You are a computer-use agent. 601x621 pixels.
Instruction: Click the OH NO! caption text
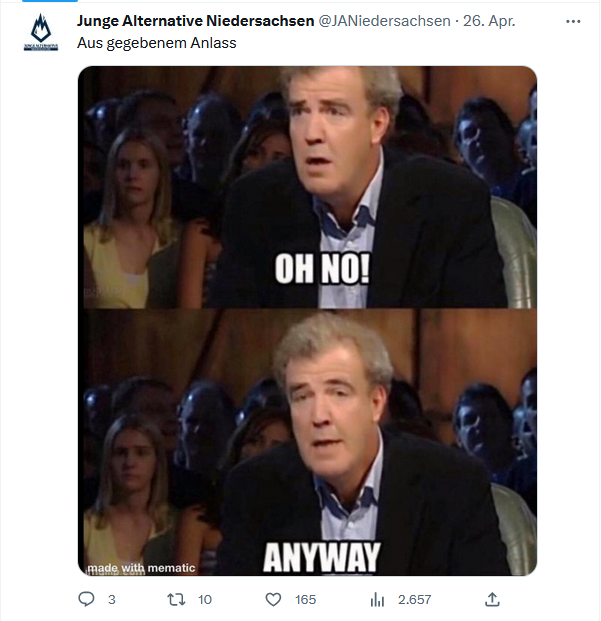click(x=322, y=269)
